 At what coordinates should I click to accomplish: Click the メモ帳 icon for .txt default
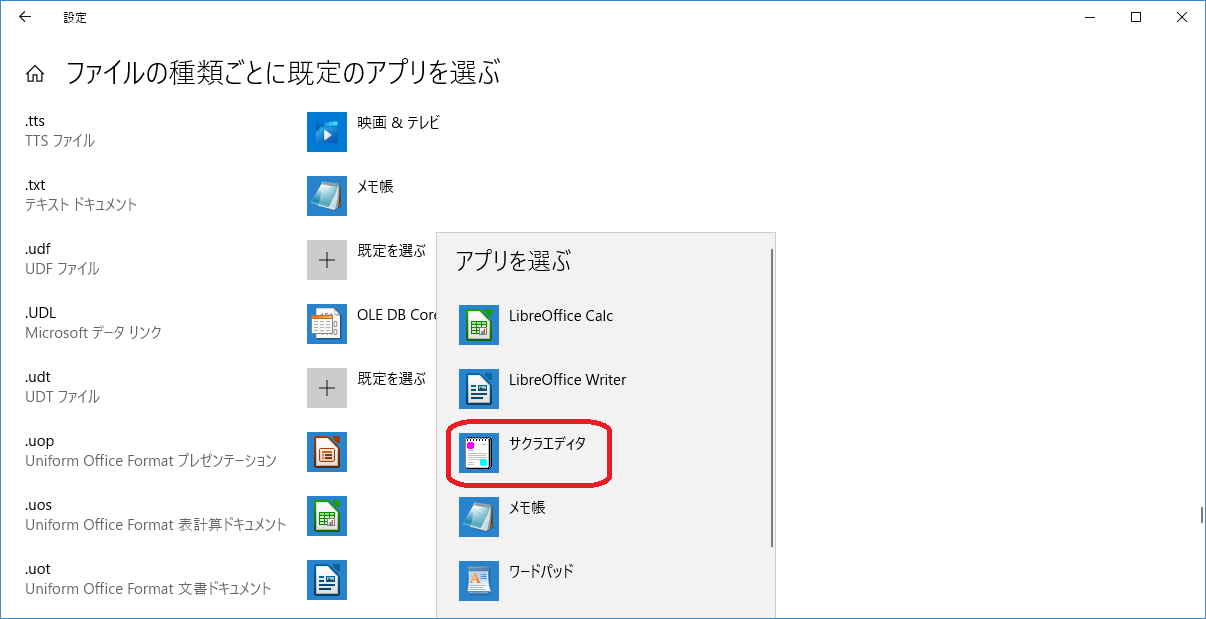tap(327, 196)
